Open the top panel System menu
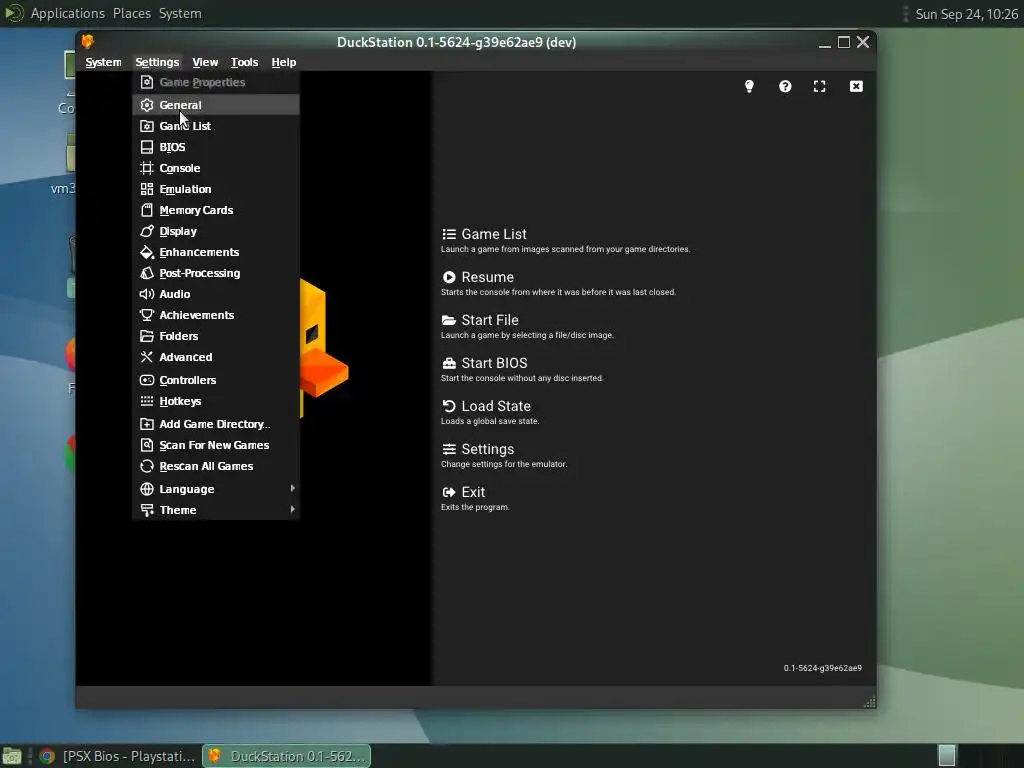The width and height of the screenshot is (1024, 768). click(x=180, y=13)
